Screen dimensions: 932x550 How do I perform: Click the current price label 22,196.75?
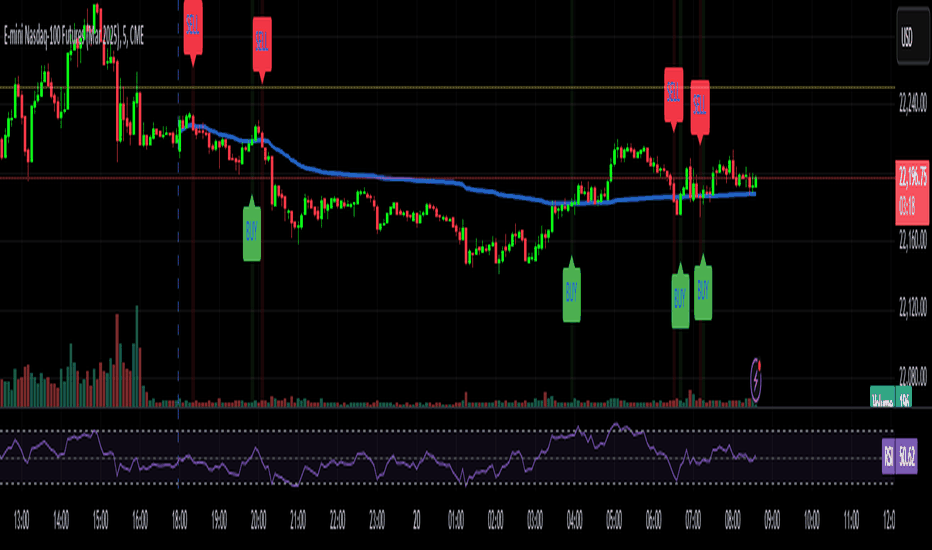point(912,177)
